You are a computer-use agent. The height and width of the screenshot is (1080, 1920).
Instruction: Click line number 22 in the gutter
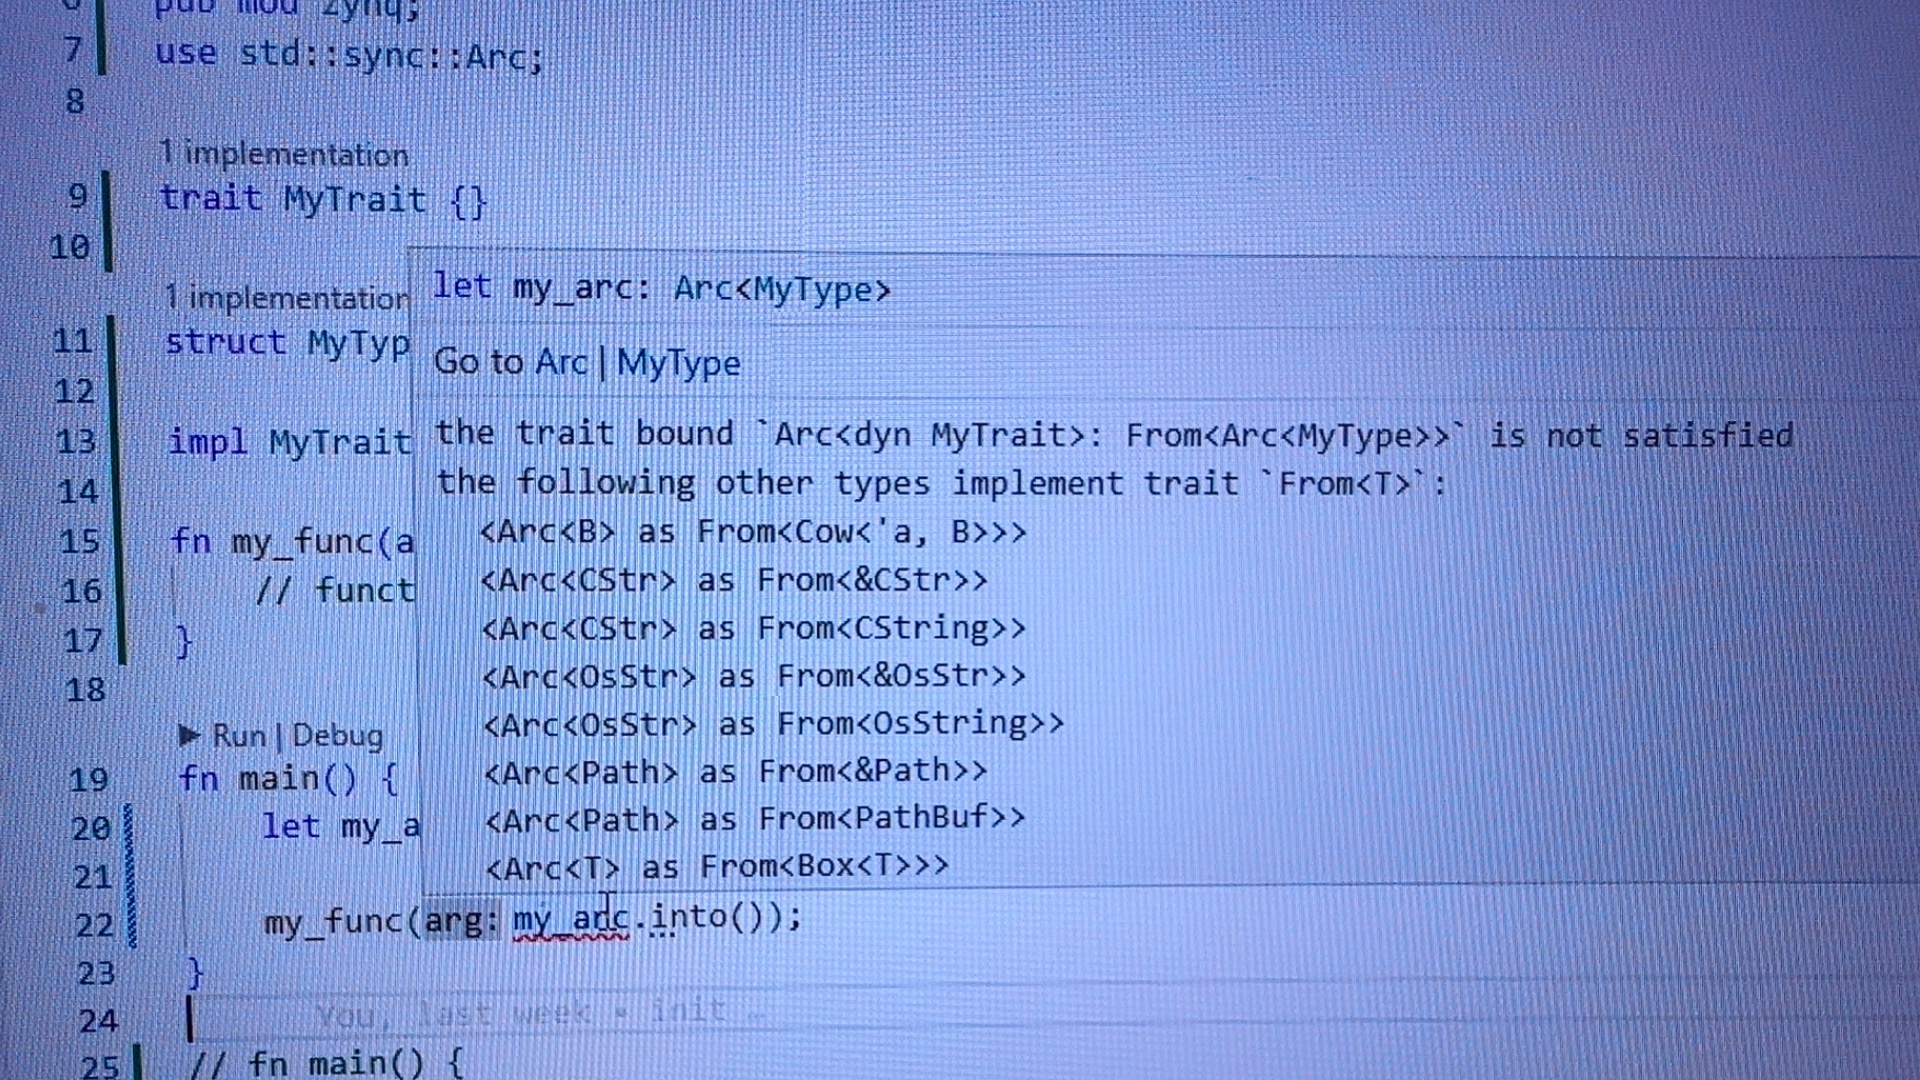coord(94,925)
